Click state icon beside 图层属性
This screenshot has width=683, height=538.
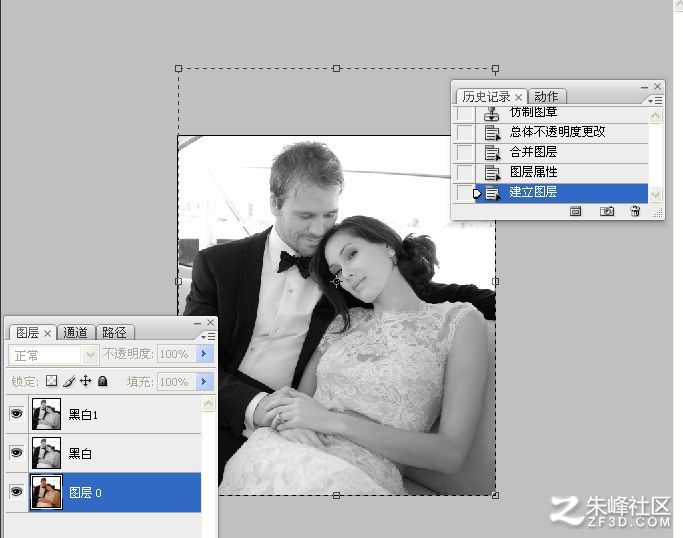(492, 173)
